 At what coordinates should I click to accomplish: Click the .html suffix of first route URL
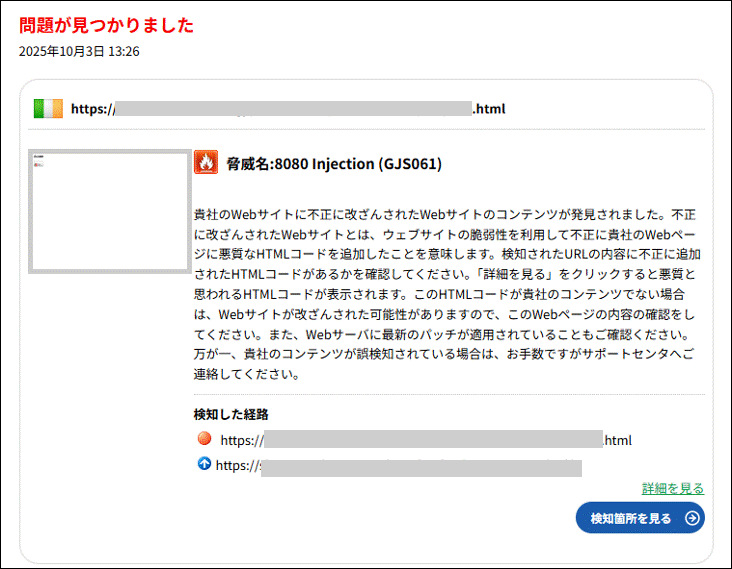point(618,440)
